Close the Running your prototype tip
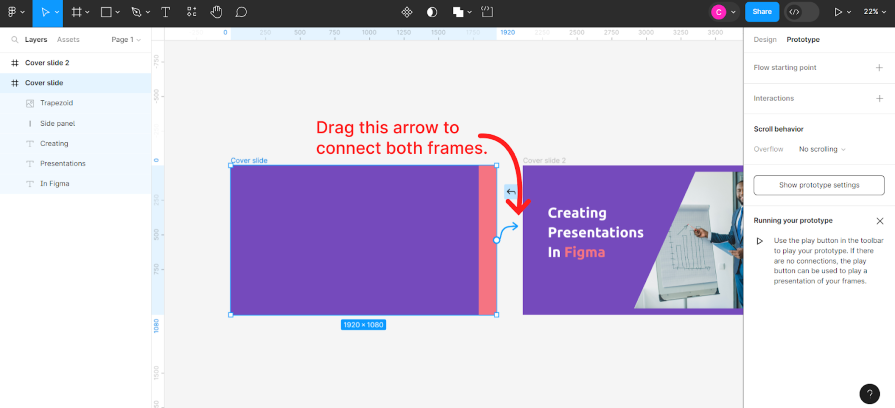The height and width of the screenshot is (408, 895). pyautogui.click(x=880, y=220)
